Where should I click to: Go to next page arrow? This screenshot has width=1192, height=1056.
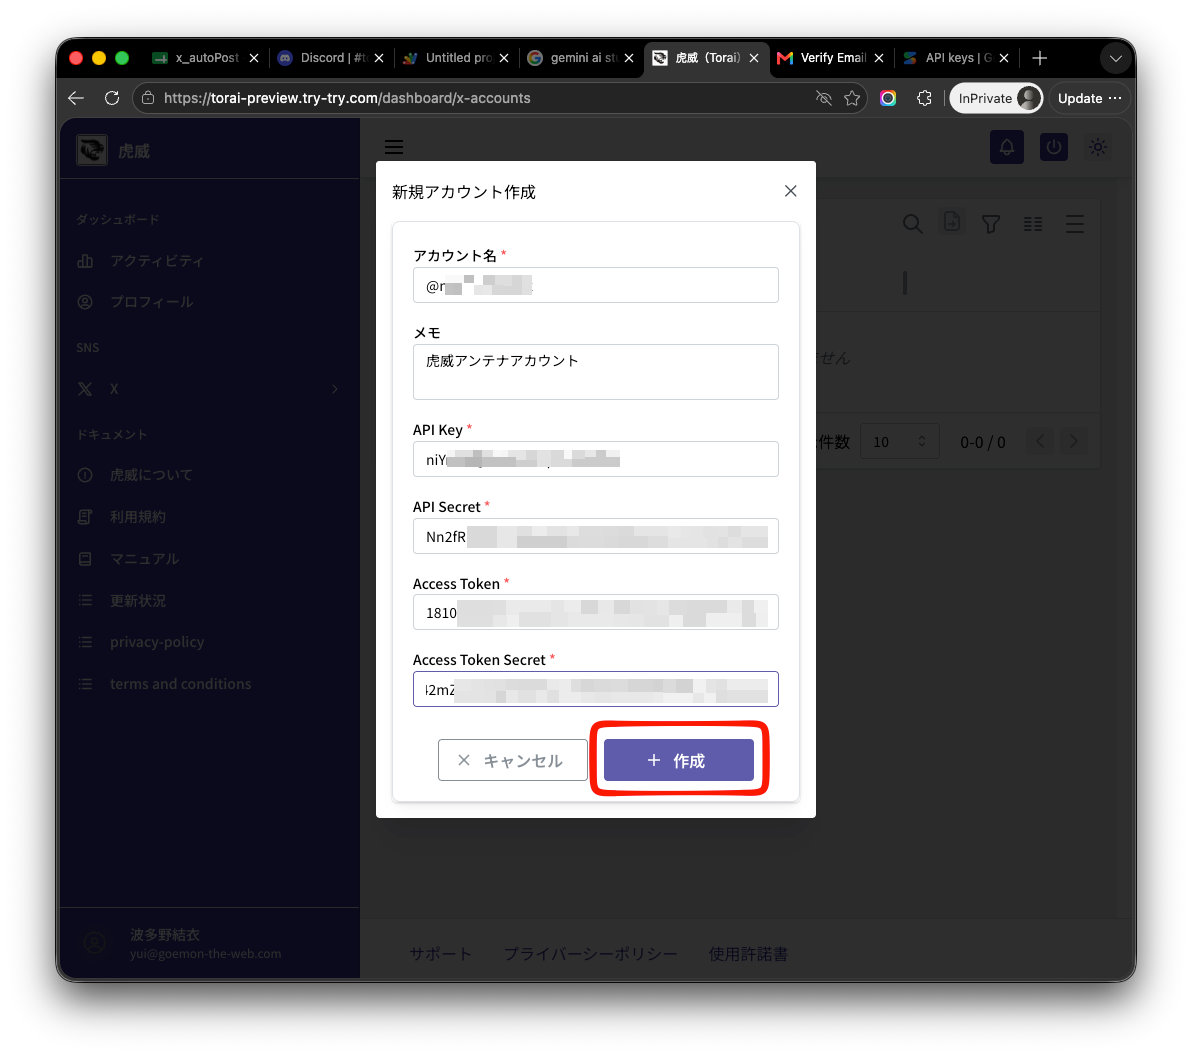1073,441
